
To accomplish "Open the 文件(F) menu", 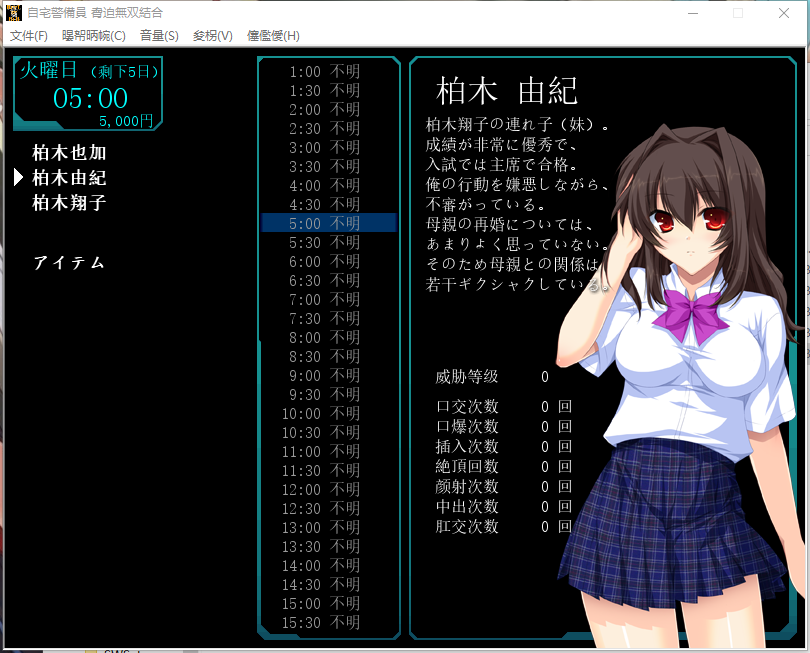I will tap(28, 36).
